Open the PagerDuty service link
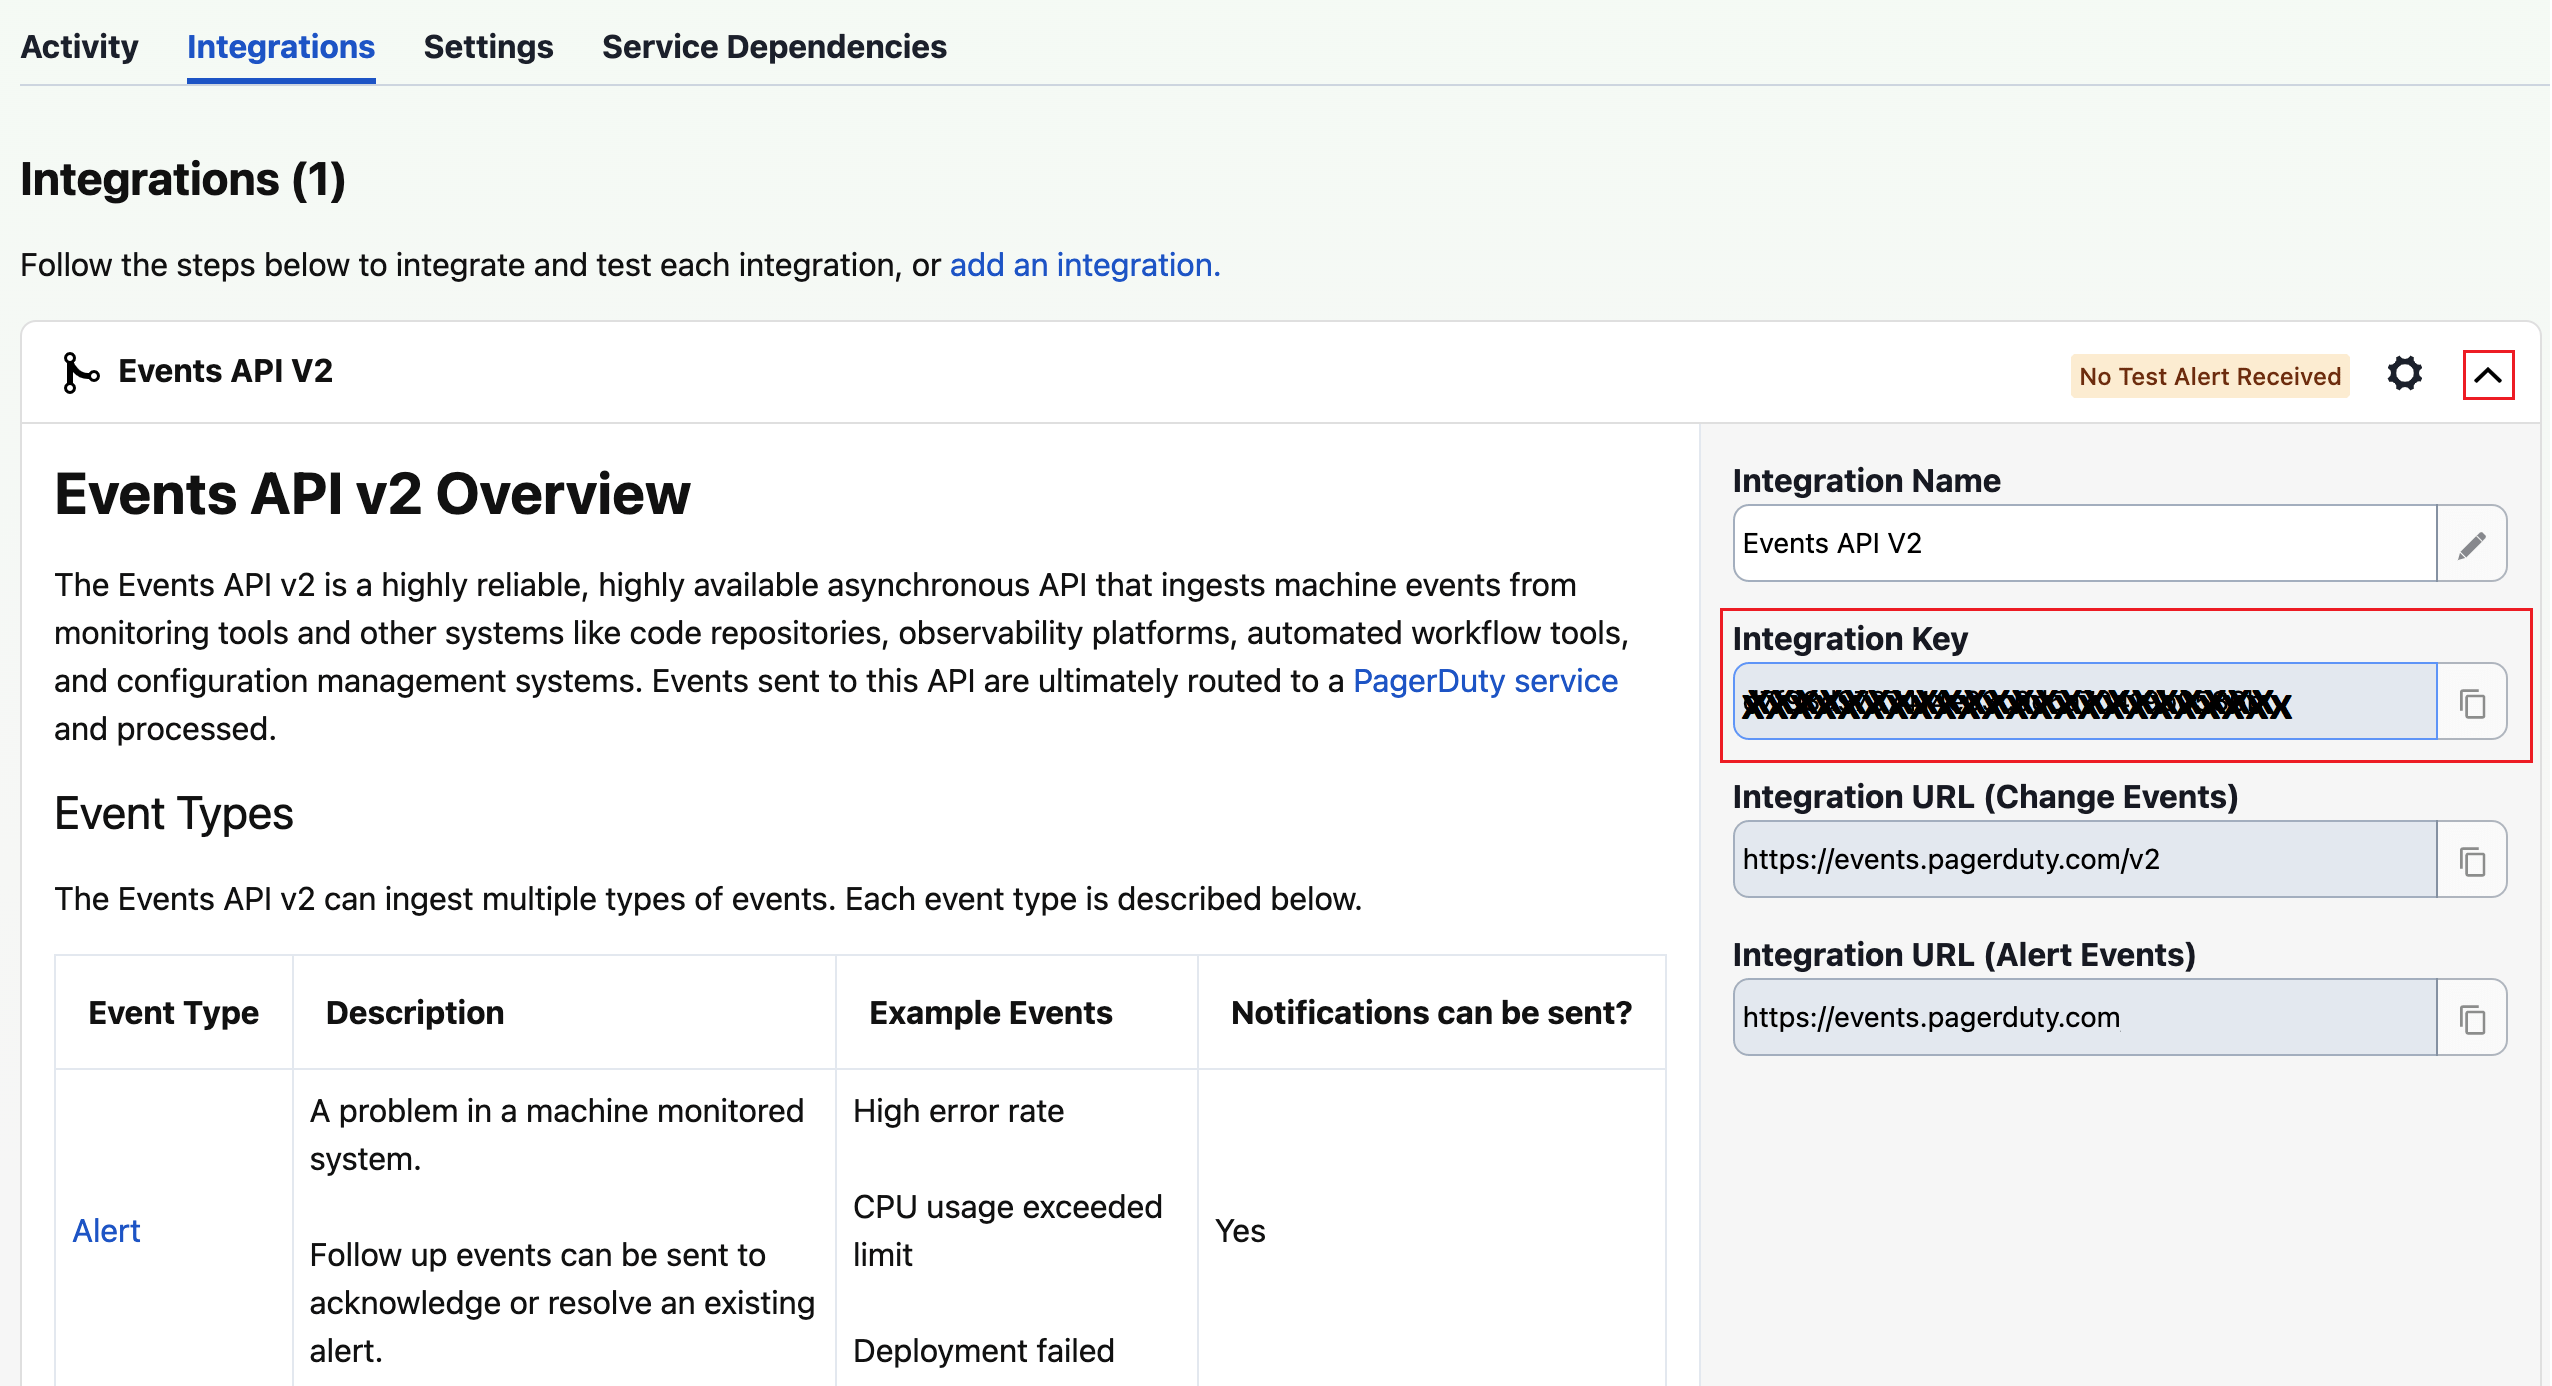Image resolution: width=2552 pixels, height=1386 pixels. [1484, 681]
